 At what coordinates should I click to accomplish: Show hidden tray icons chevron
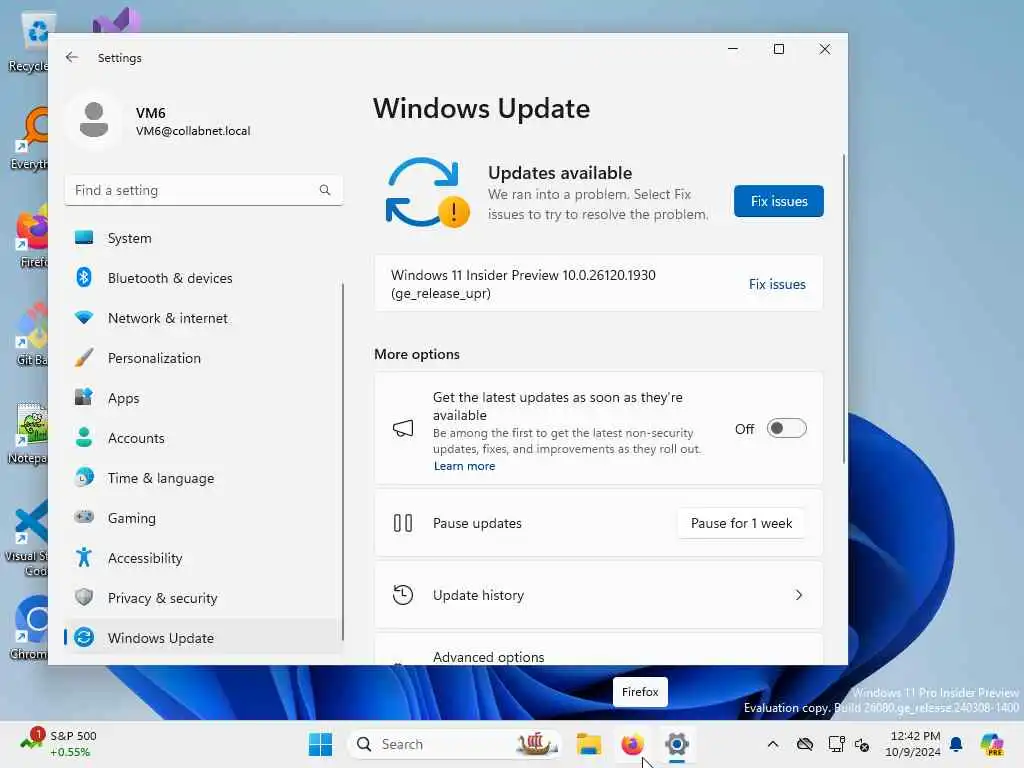773,744
